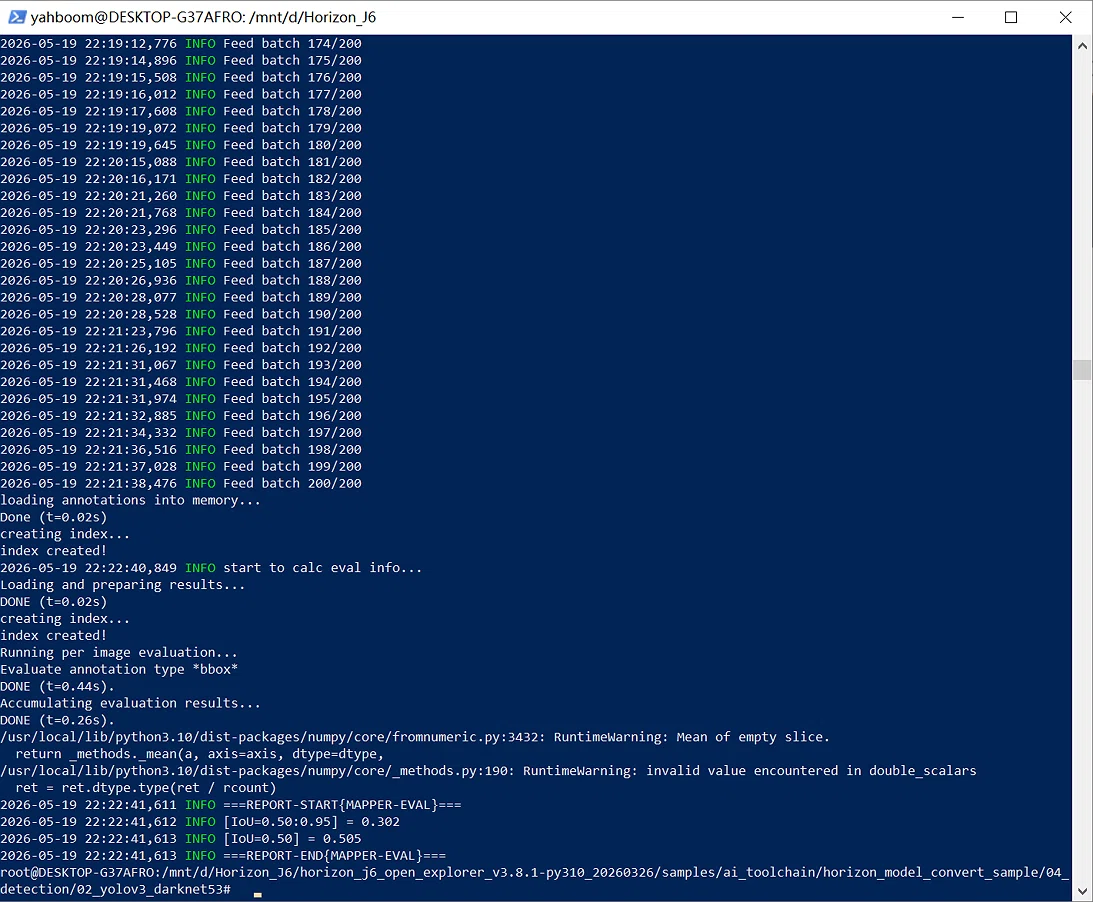Image resolution: width=1093 pixels, height=902 pixels.
Task: Click 'Evaluate annotation type *bbox*' line
Action: (119, 669)
